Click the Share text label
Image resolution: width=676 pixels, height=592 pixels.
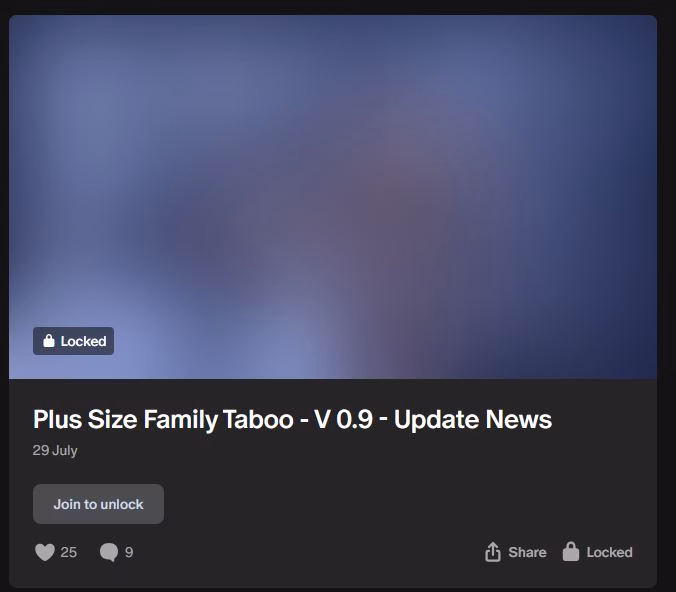point(527,552)
